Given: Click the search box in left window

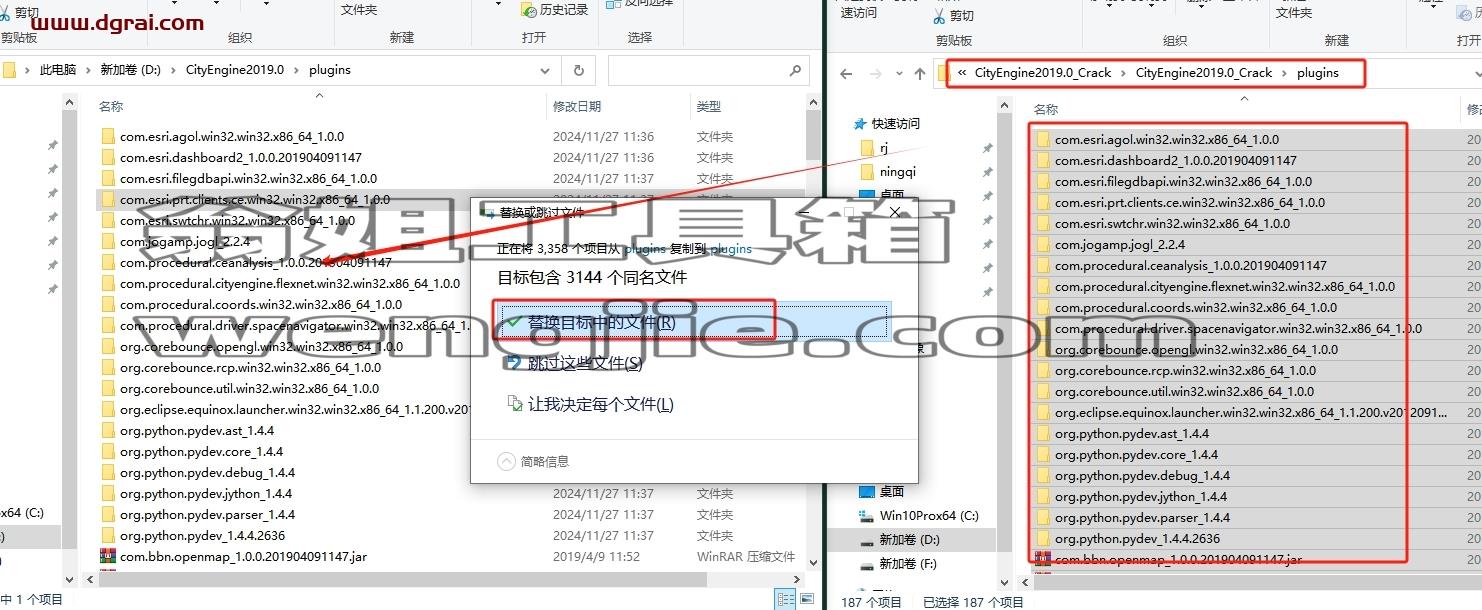Looking at the screenshot, I should tap(707, 71).
